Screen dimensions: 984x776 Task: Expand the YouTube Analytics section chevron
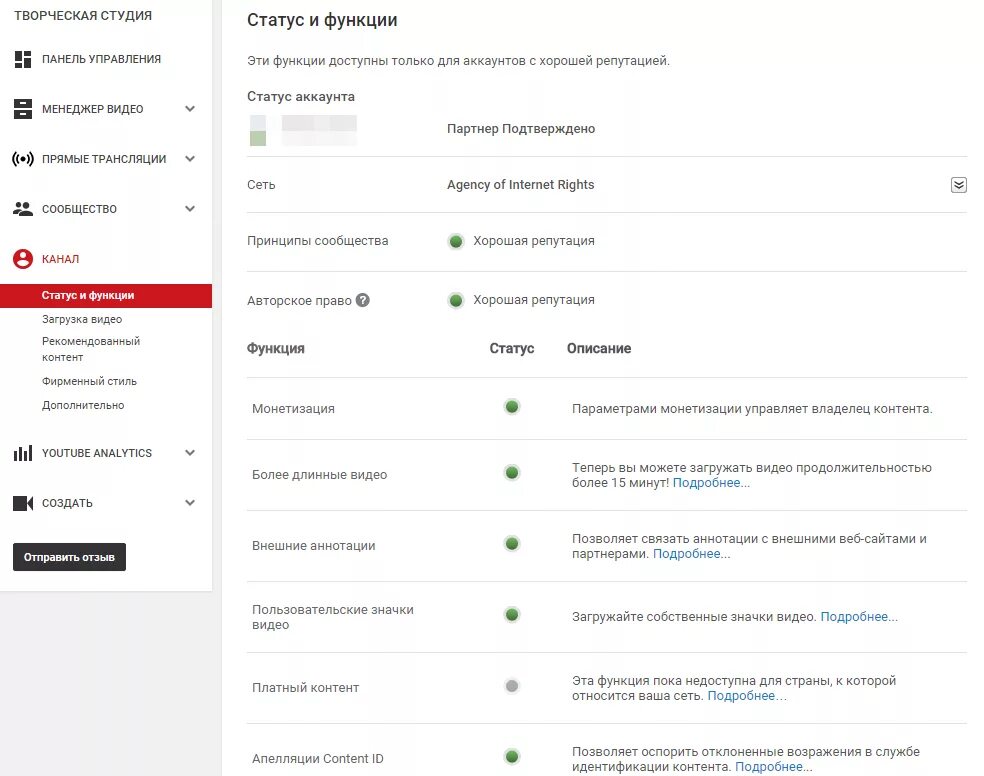(190, 453)
